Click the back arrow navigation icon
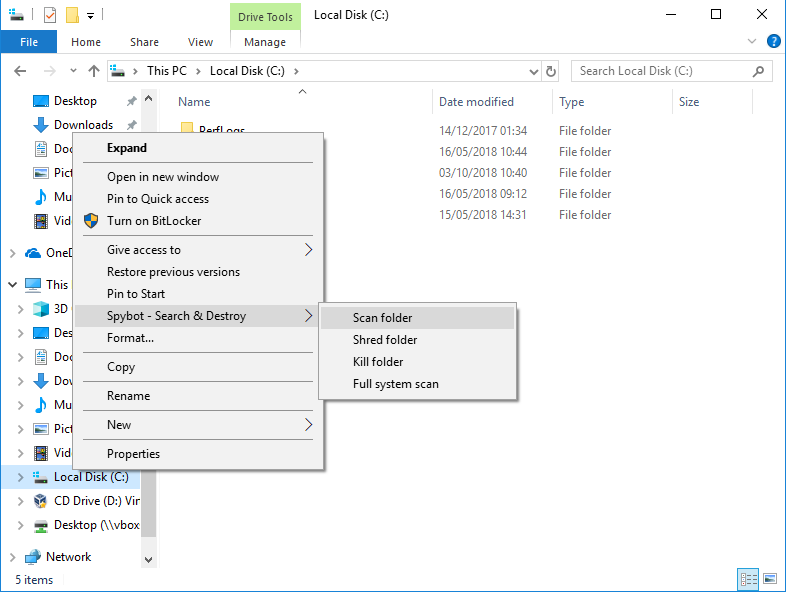Screen dimensions: 786x592 [x=20, y=71]
